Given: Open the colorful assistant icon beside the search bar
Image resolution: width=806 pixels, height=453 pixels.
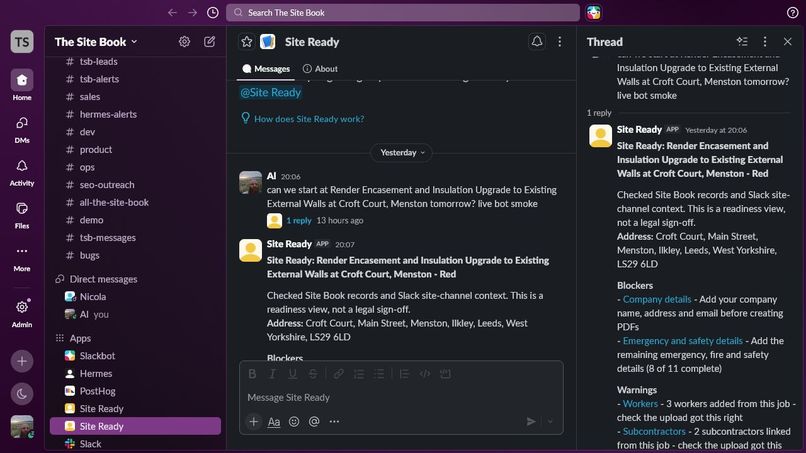Looking at the screenshot, I should click(x=594, y=12).
